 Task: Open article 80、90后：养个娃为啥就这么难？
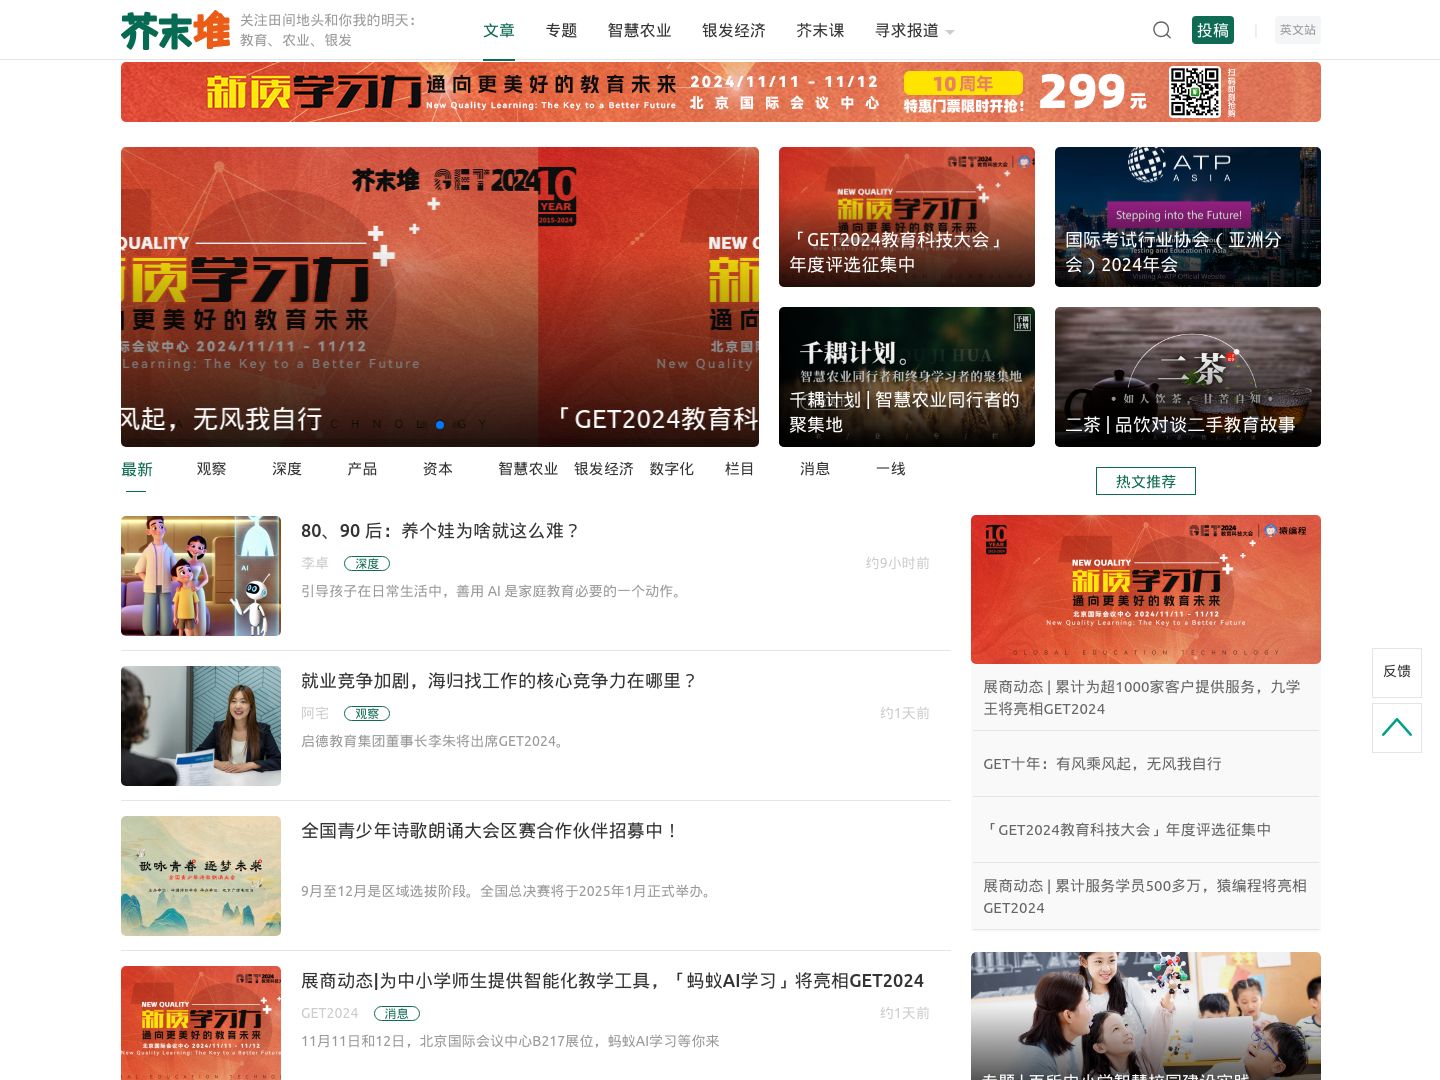(440, 531)
